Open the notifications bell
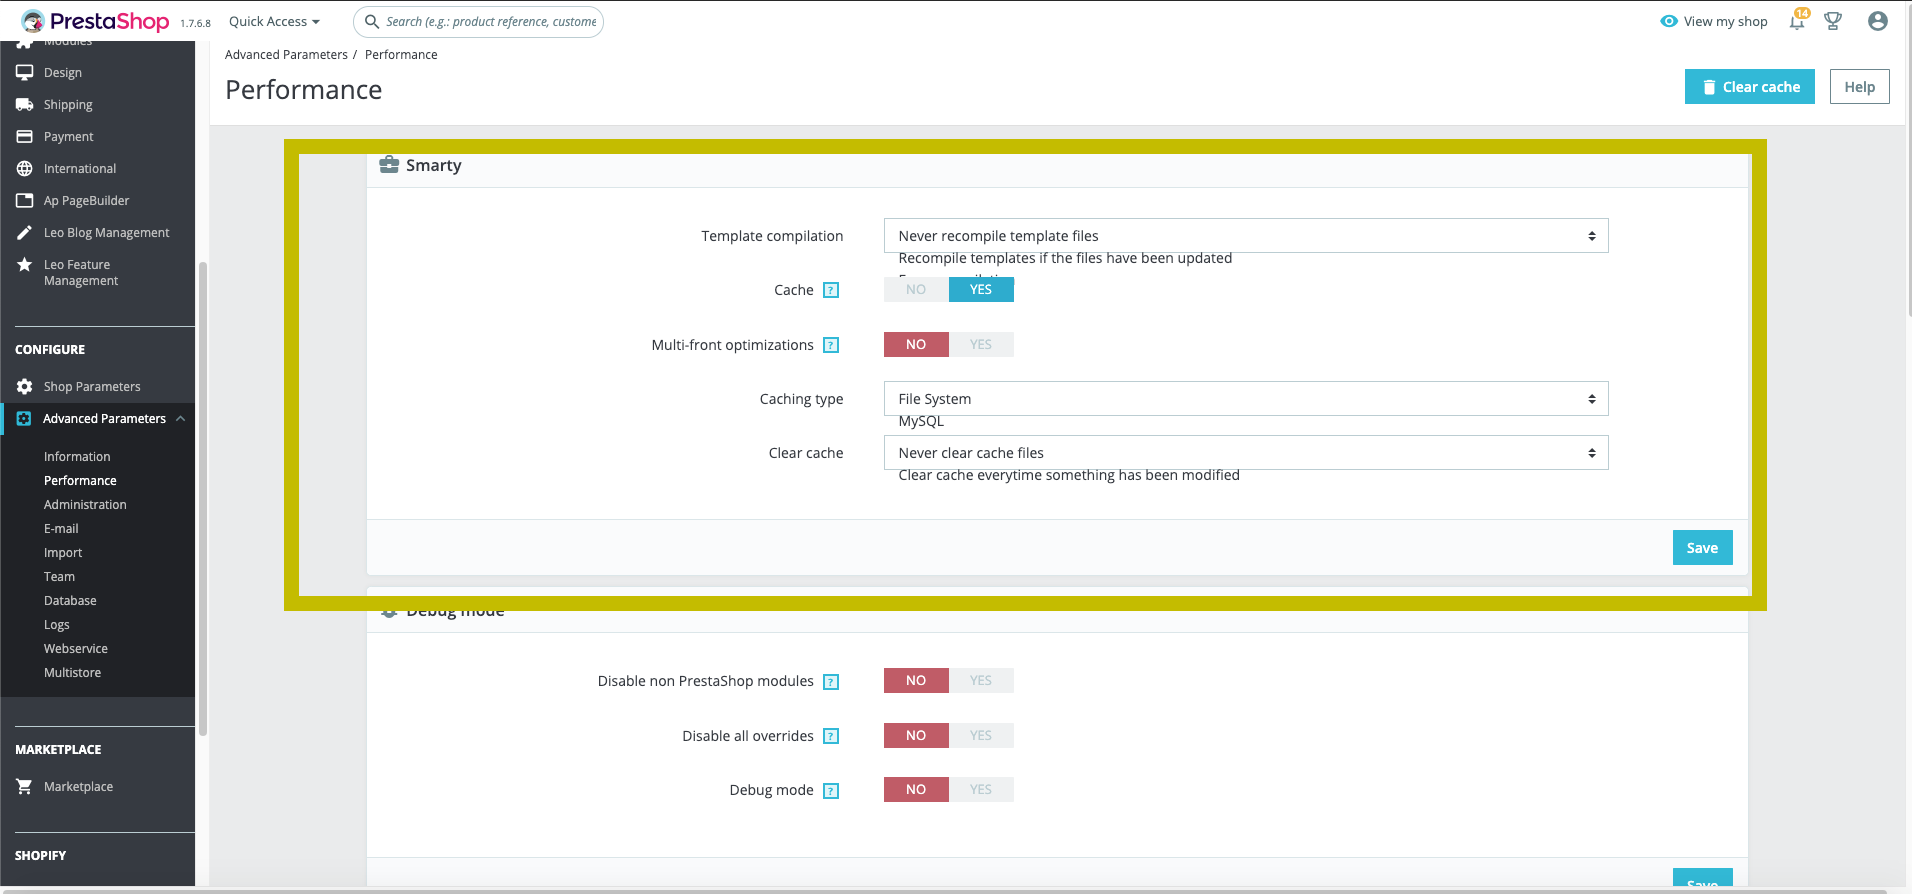1912x894 pixels. (x=1797, y=21)
